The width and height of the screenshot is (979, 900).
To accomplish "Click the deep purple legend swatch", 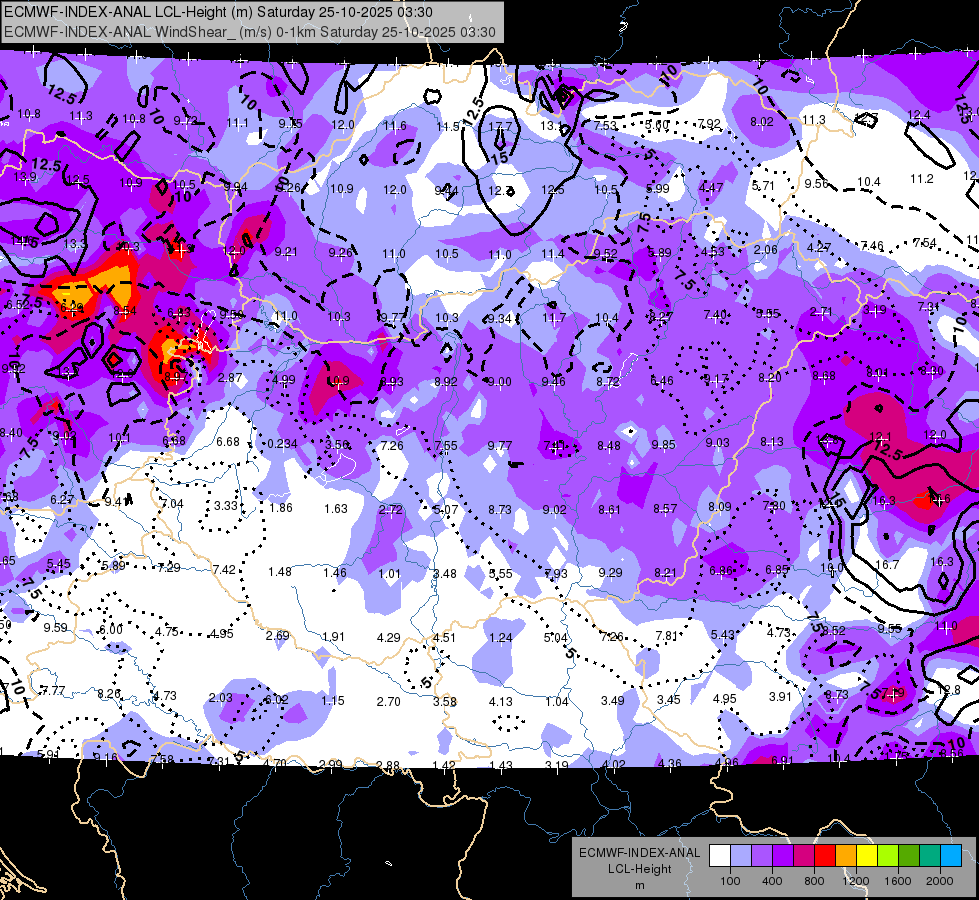I will click(x=783, y=856).
